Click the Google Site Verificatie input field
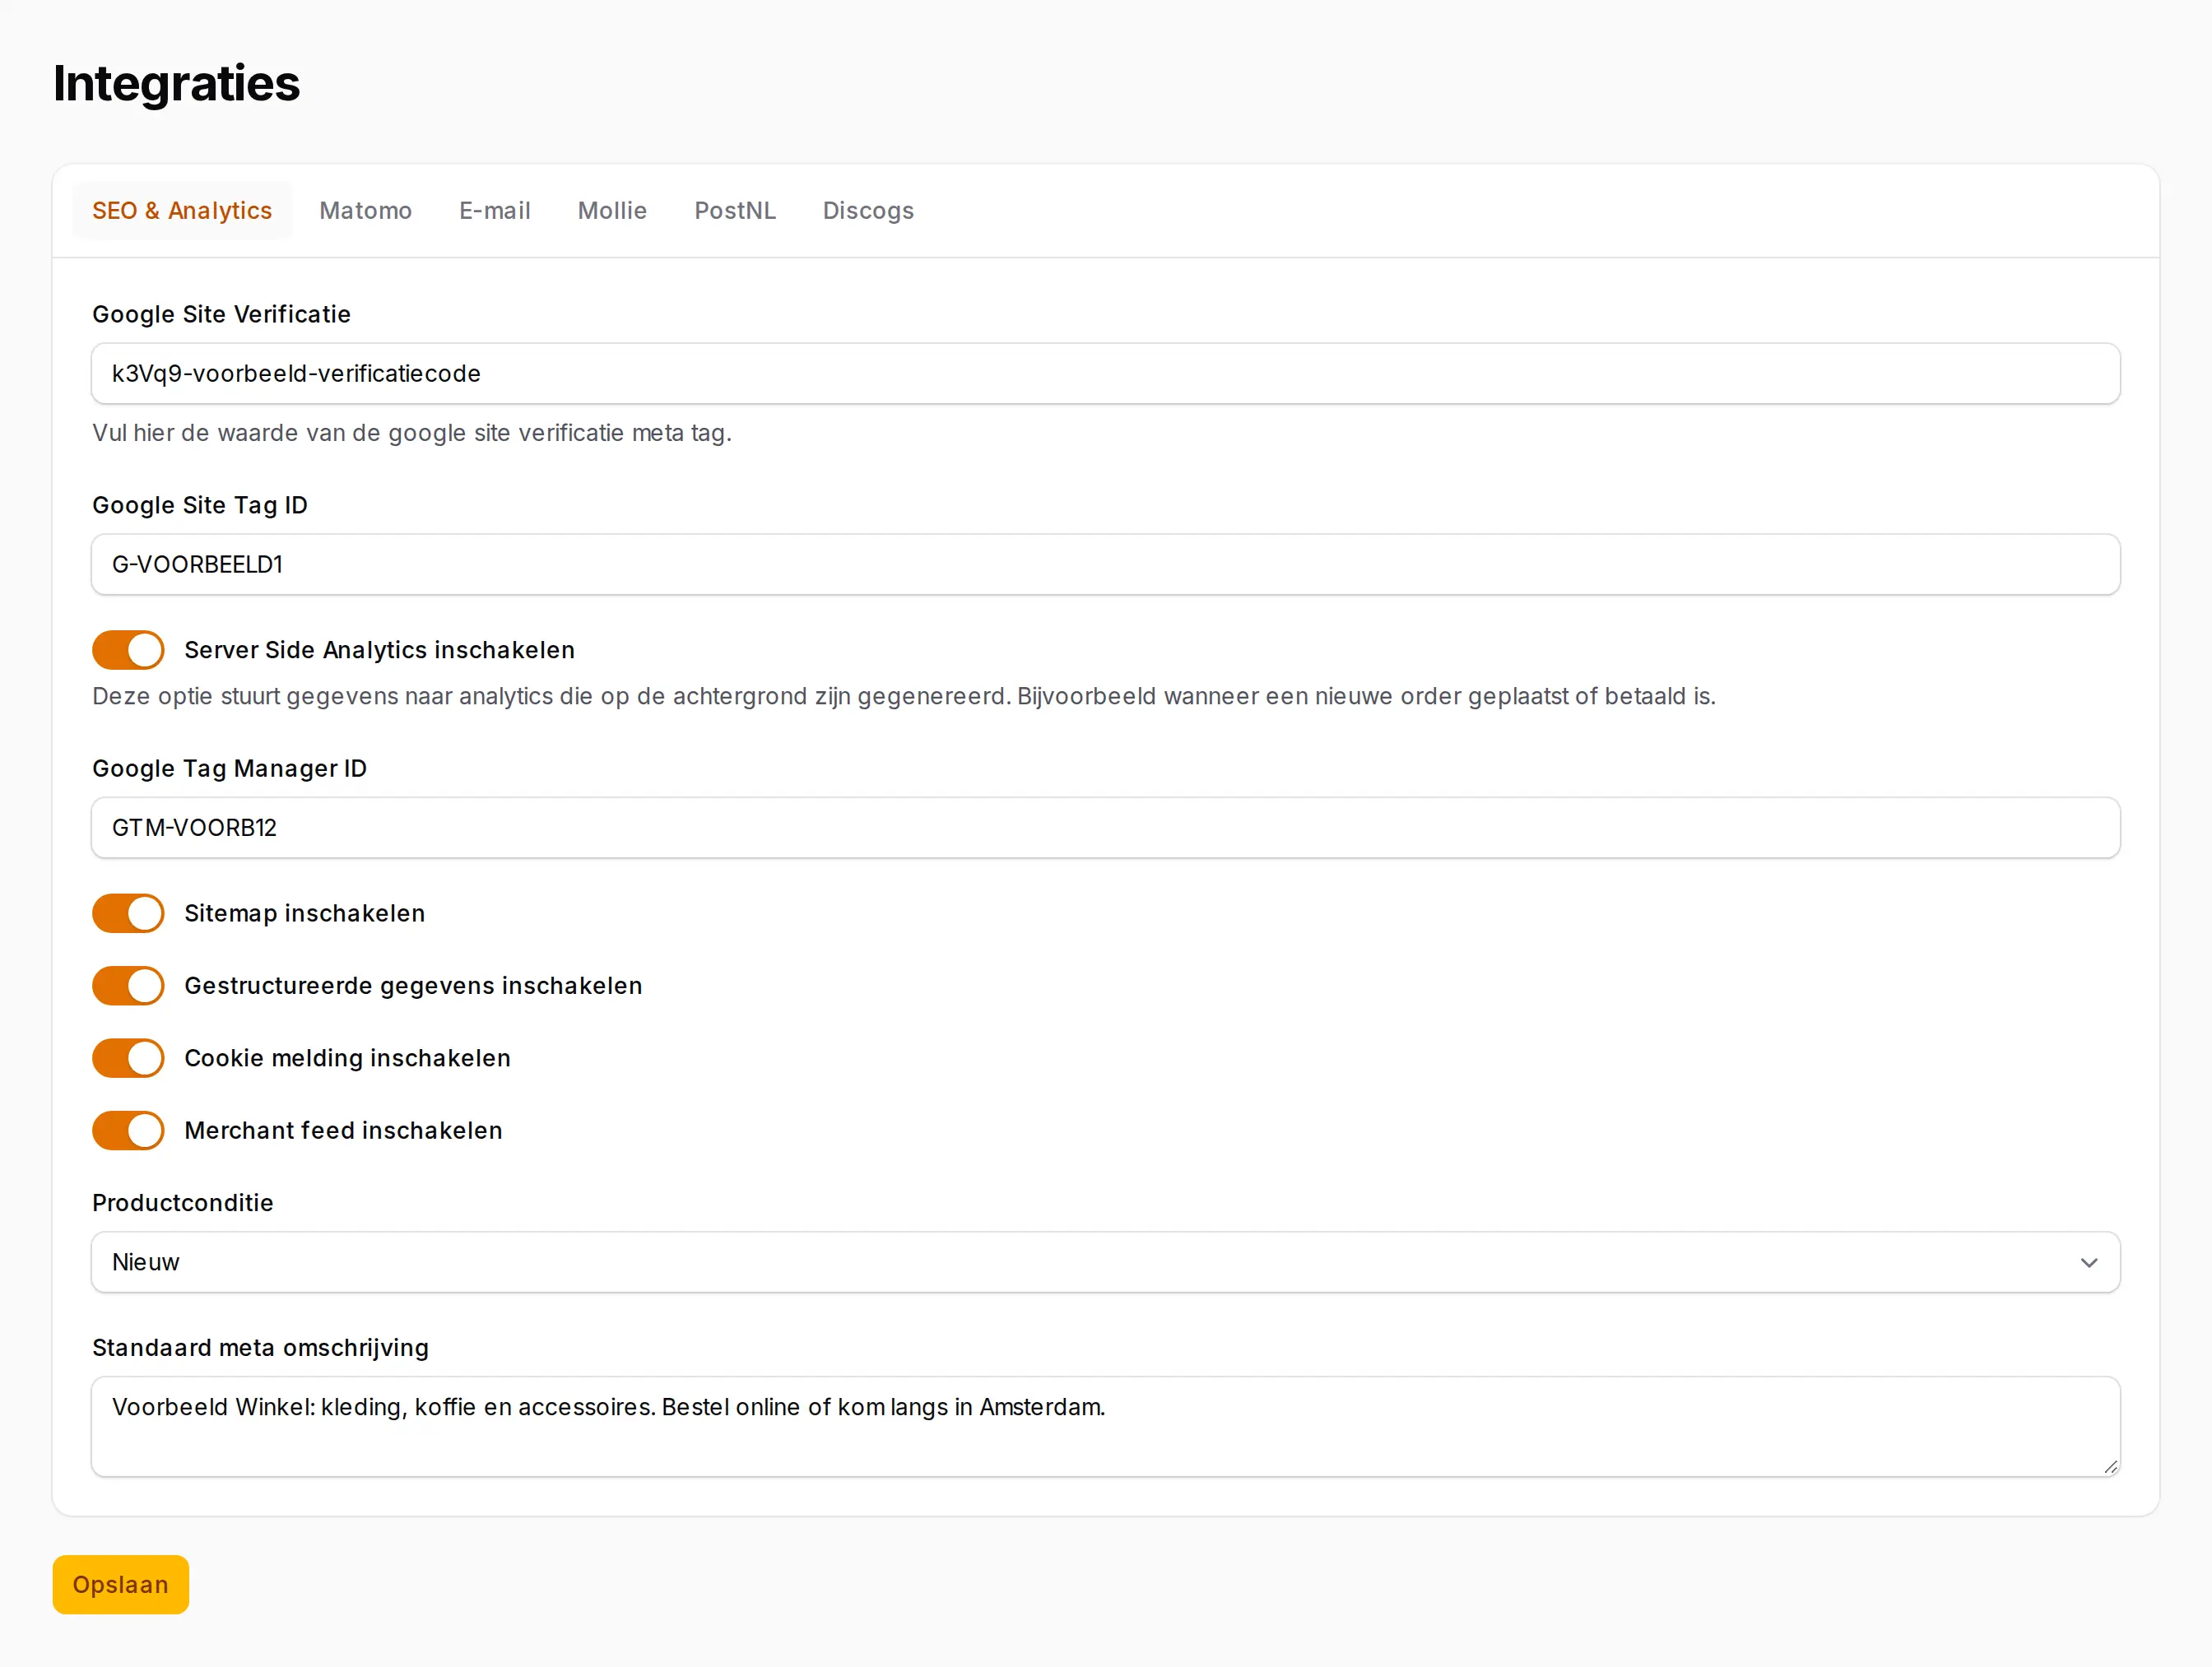This screenshot has height=1667, width=2212. [1105, 374]
